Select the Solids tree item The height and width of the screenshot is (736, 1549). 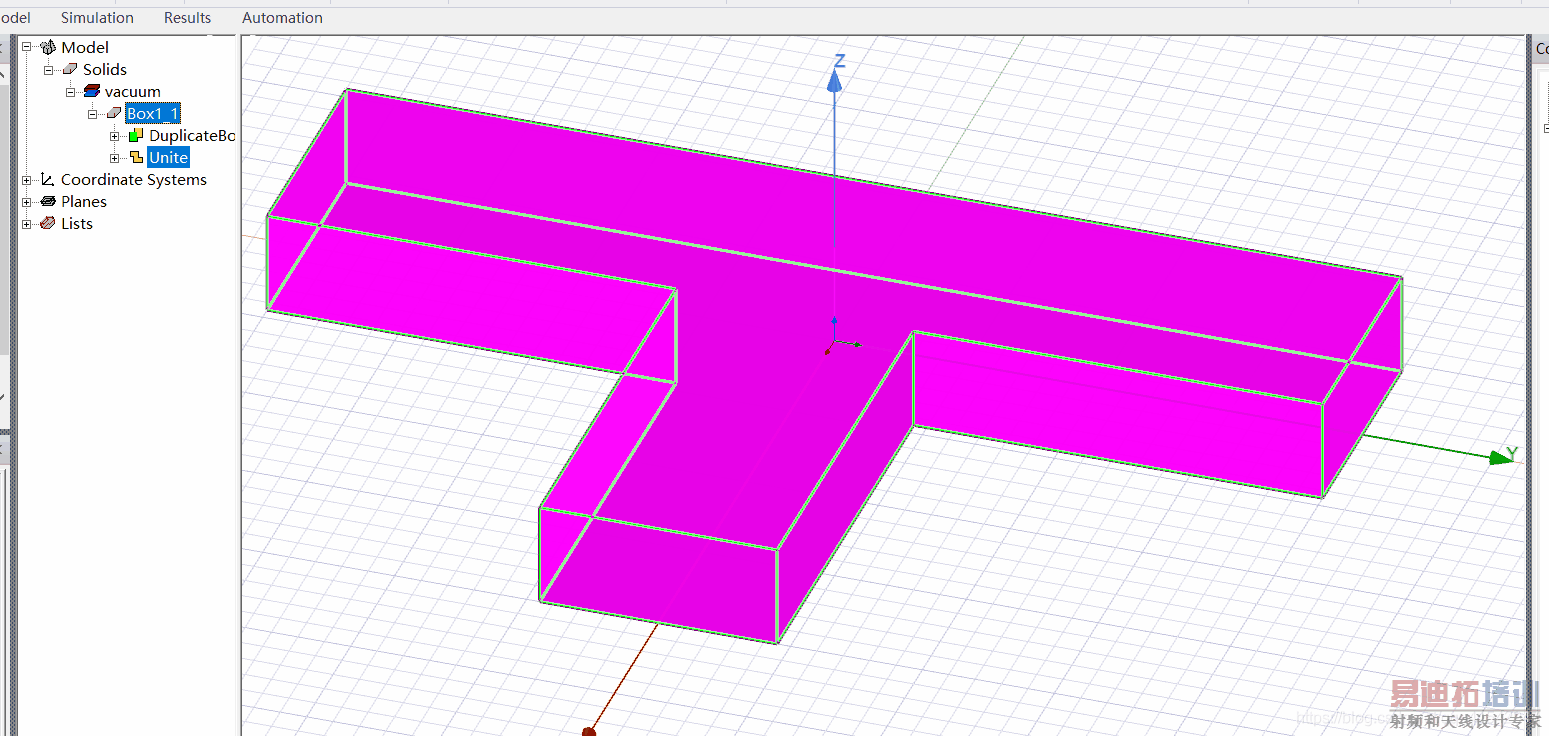click(105, 69)
